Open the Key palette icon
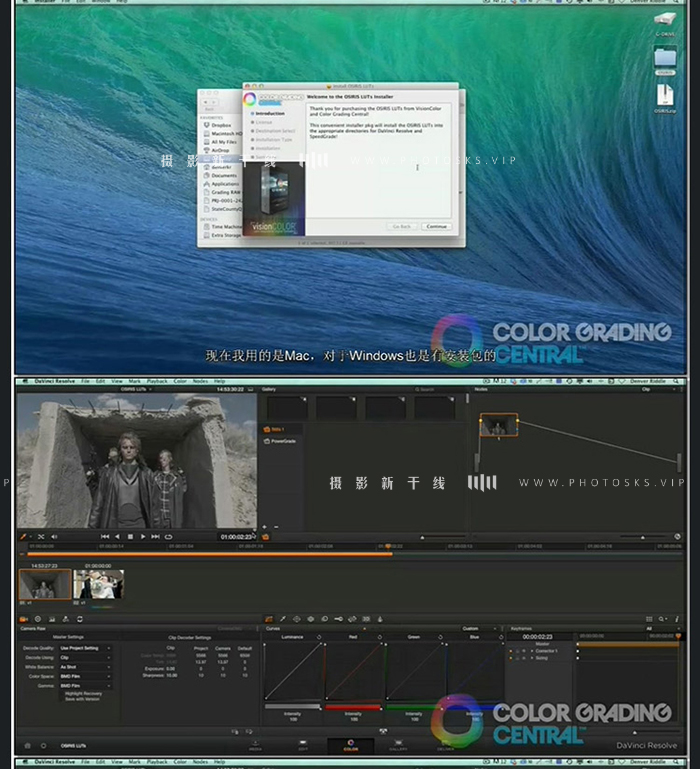 point(338,619)
